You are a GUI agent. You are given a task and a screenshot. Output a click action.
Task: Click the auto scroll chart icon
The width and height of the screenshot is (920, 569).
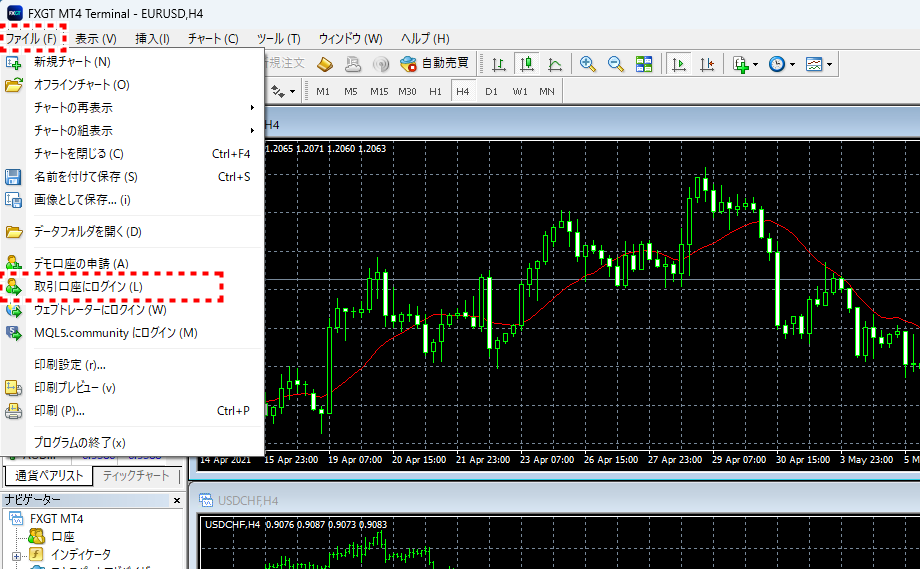point(679,64)
